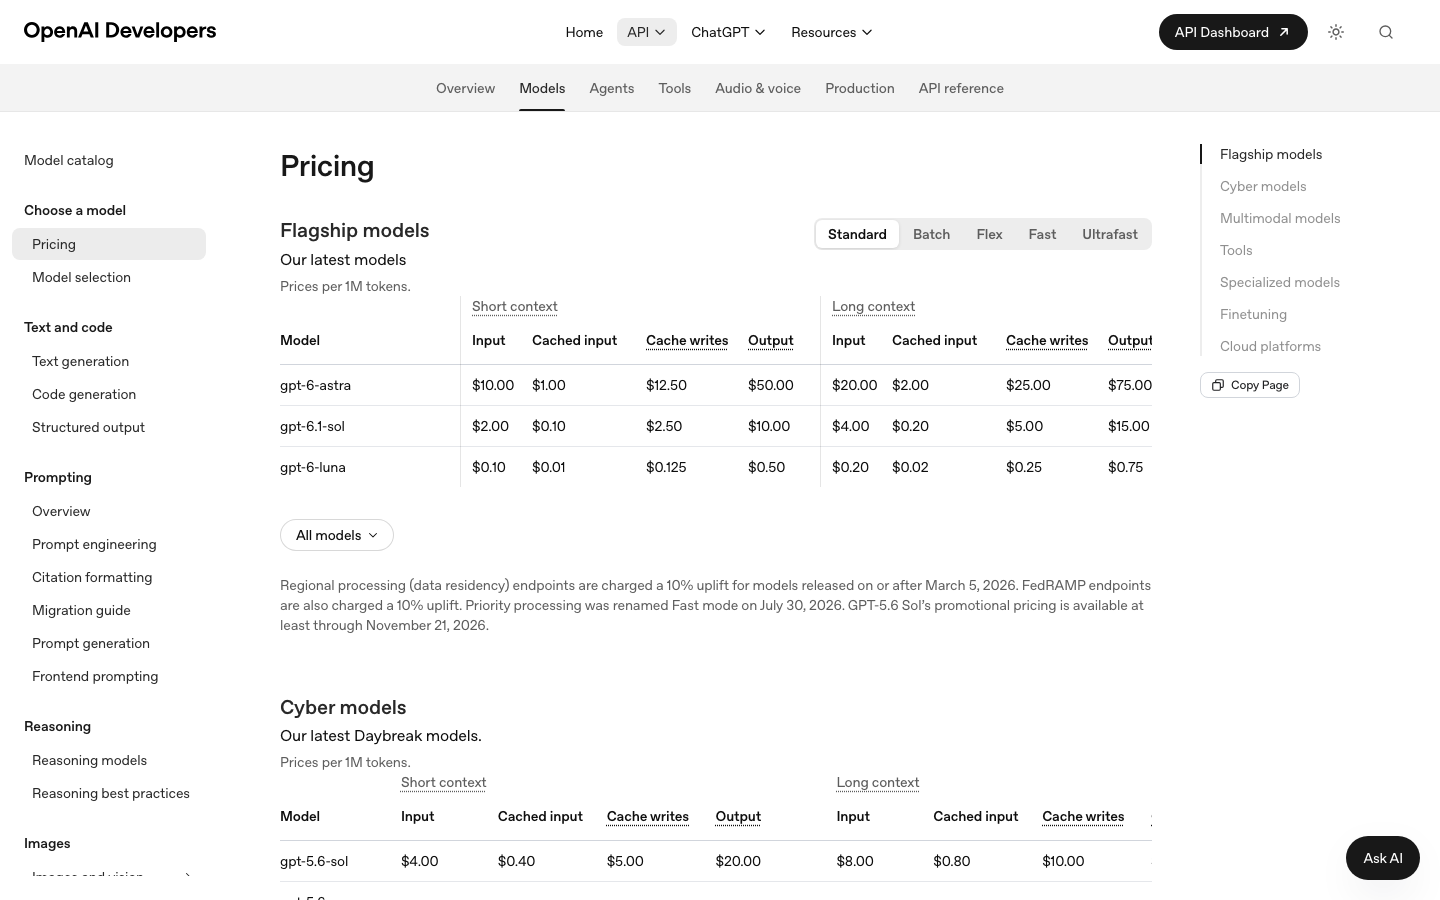This screenshot has height=900, width=1440.
Task: Open the Production tab
Action: [x=860, y=88]
